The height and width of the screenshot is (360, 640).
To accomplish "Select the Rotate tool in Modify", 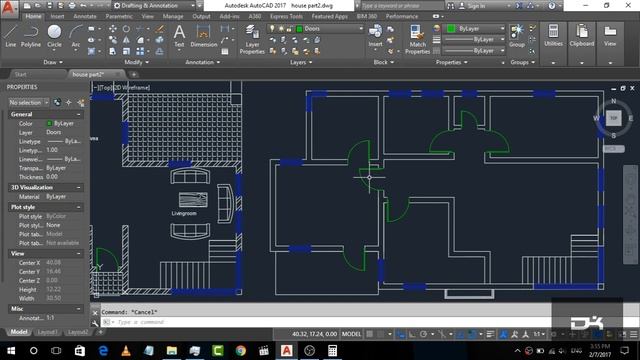I will coord(126,29).
